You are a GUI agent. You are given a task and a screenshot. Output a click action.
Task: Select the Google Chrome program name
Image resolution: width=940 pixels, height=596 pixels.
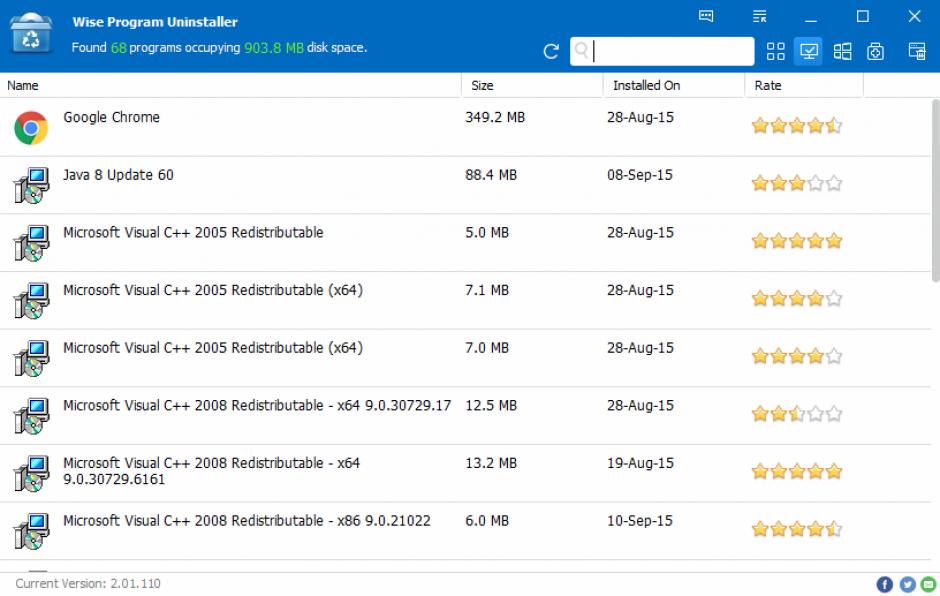pos(112,118)
